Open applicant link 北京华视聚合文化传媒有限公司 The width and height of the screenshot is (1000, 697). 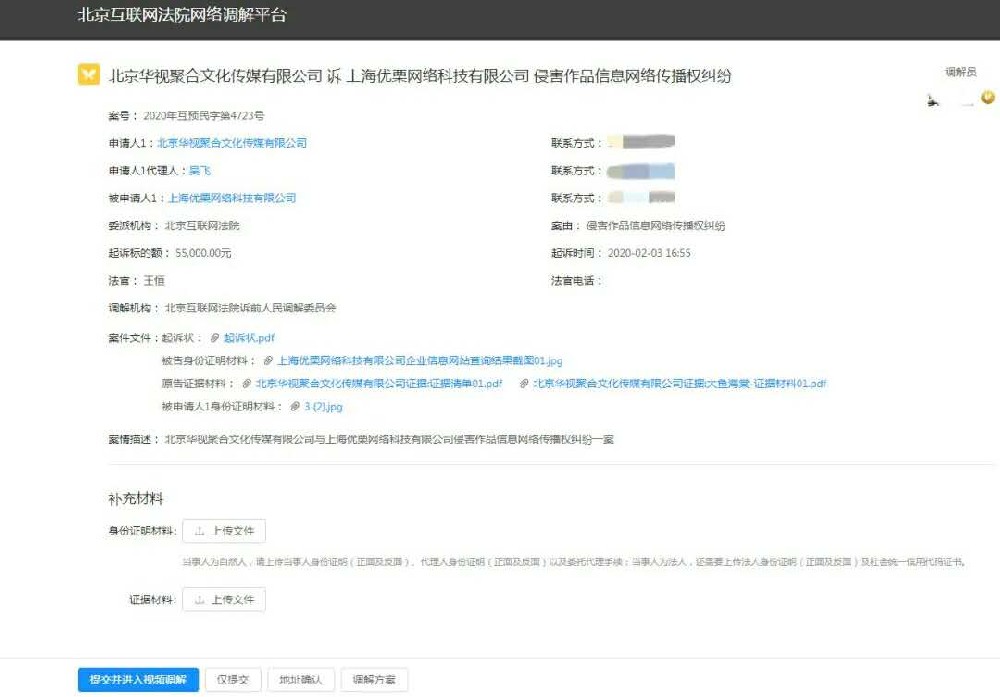point(232,143)
